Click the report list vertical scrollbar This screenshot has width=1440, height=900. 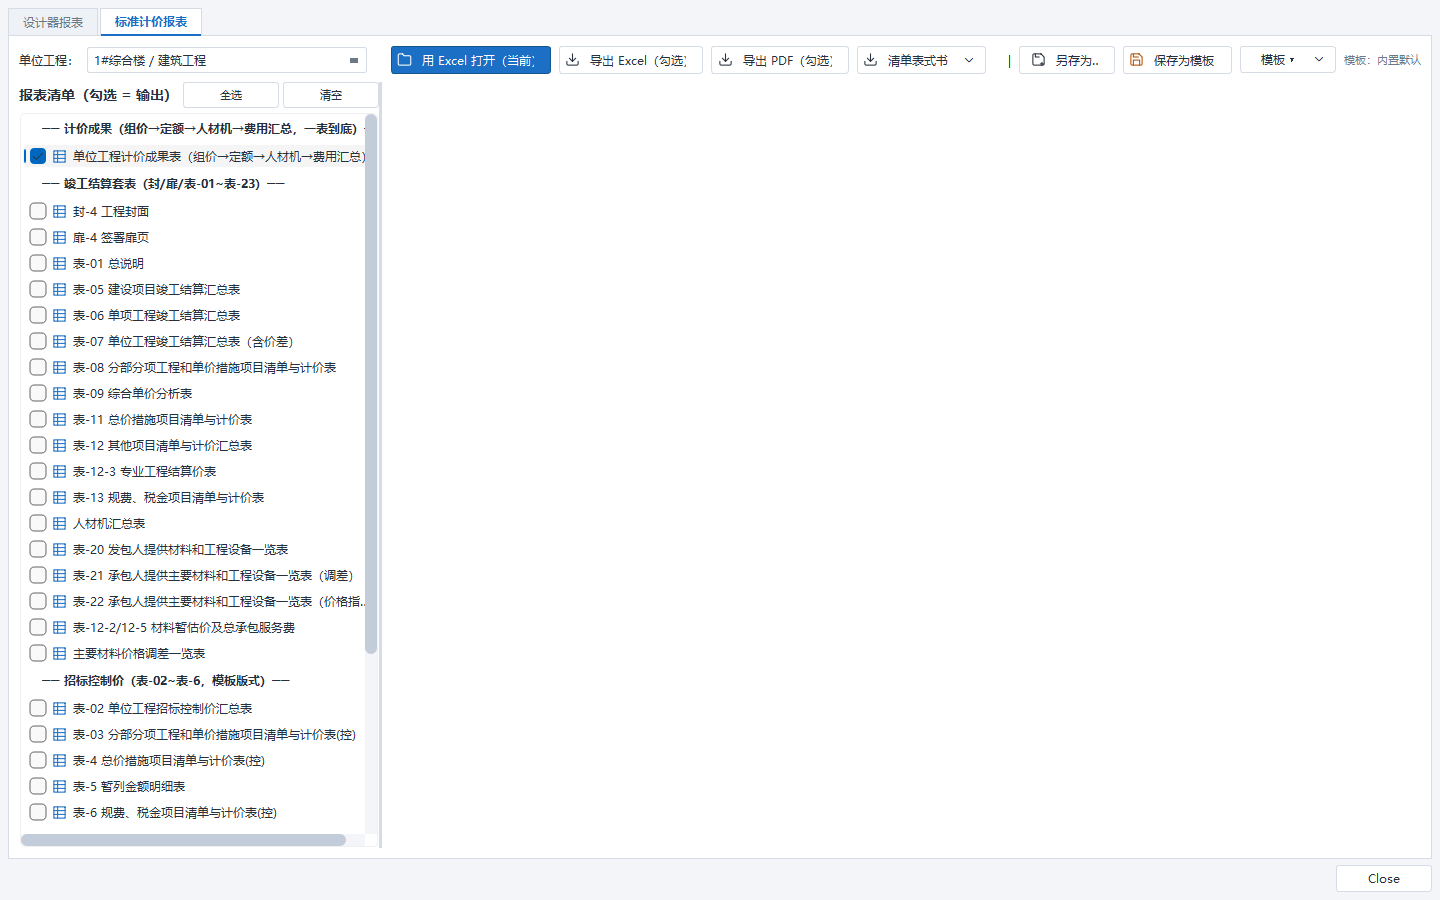click(371, 385)
